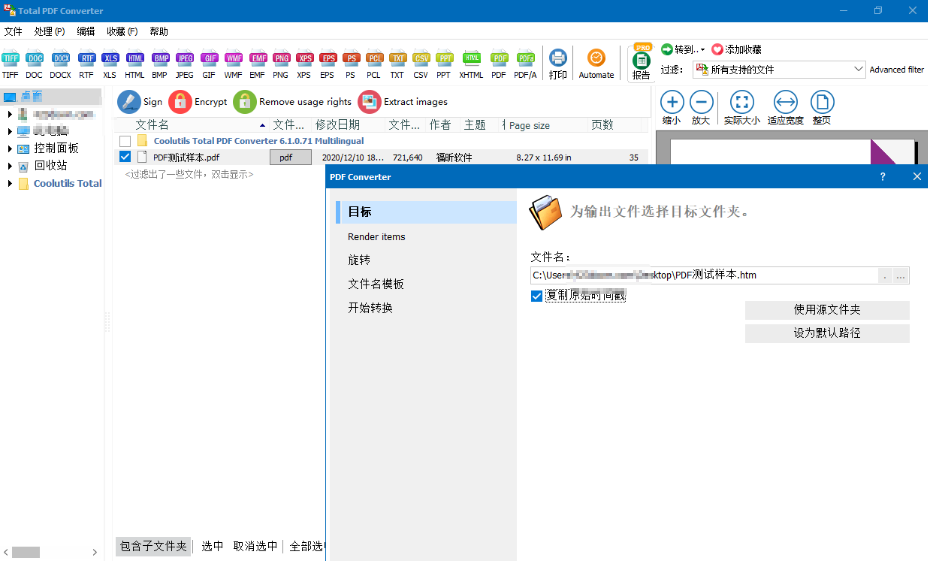Expand the blurred computer tree node

9,131
